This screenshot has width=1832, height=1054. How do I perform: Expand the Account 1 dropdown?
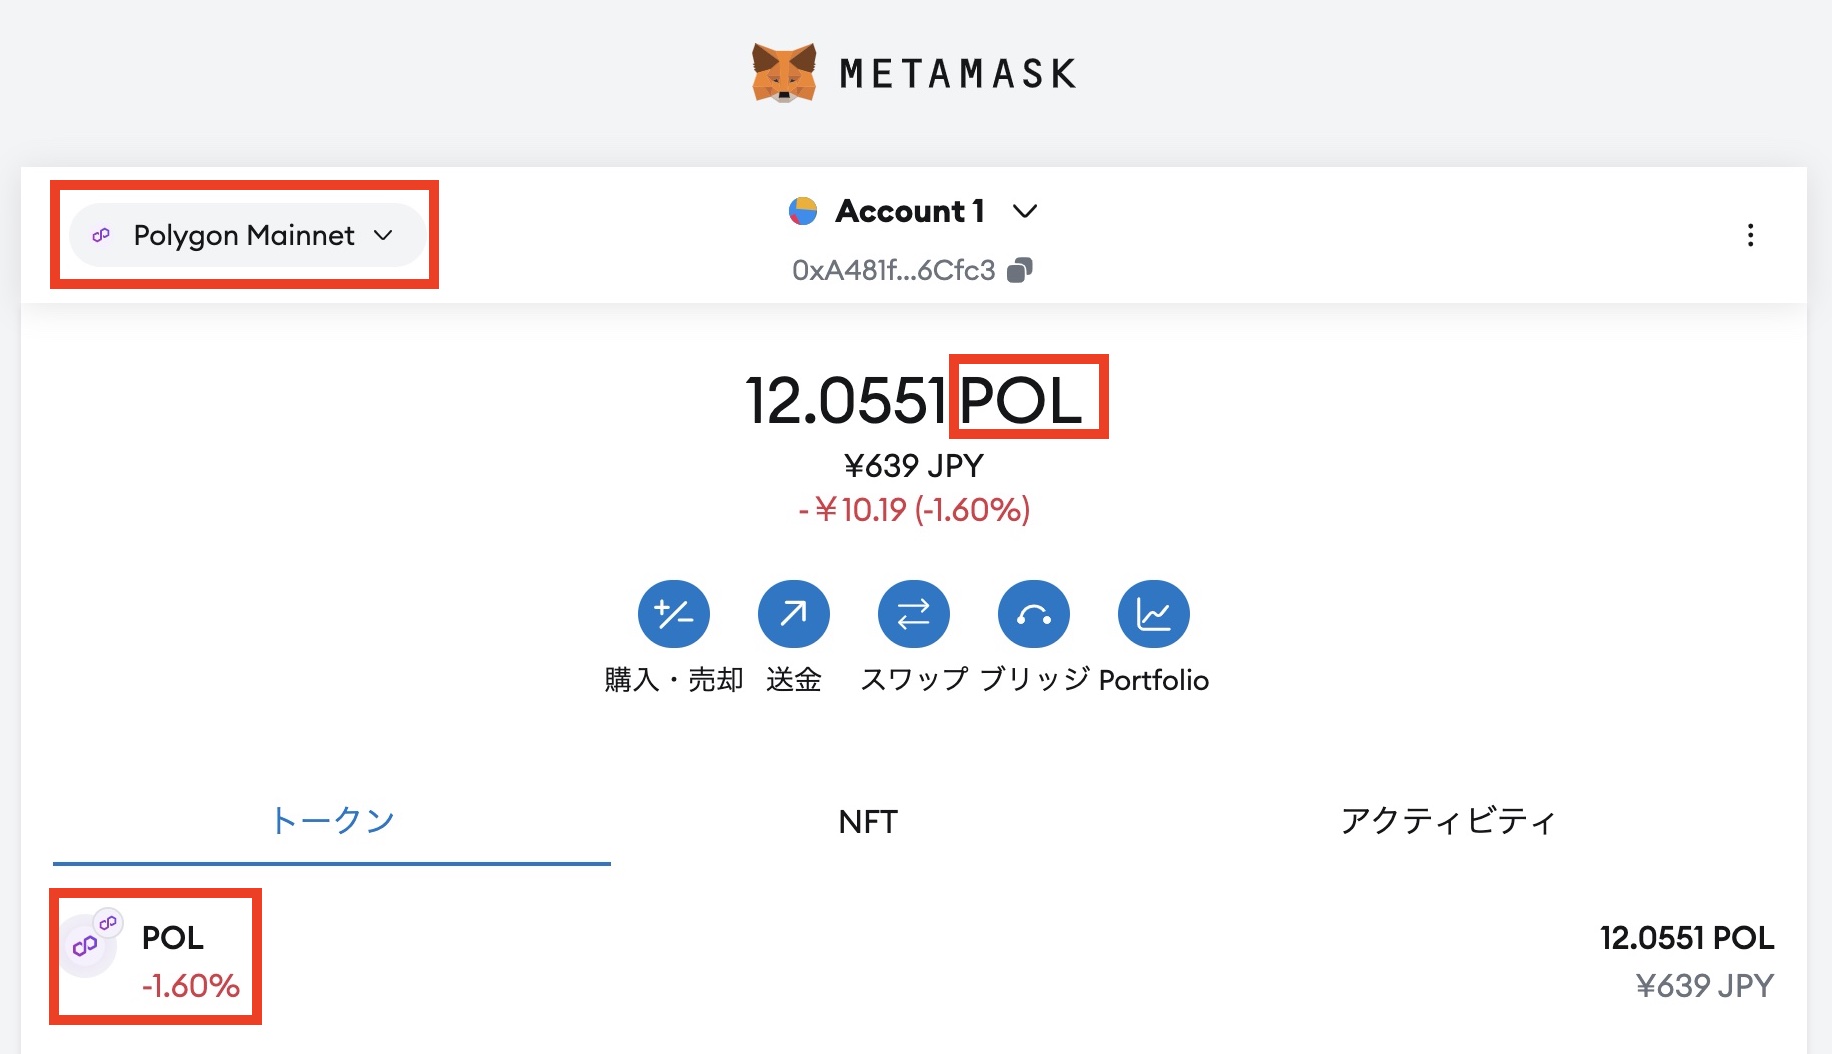click(x=1024, y=211)
